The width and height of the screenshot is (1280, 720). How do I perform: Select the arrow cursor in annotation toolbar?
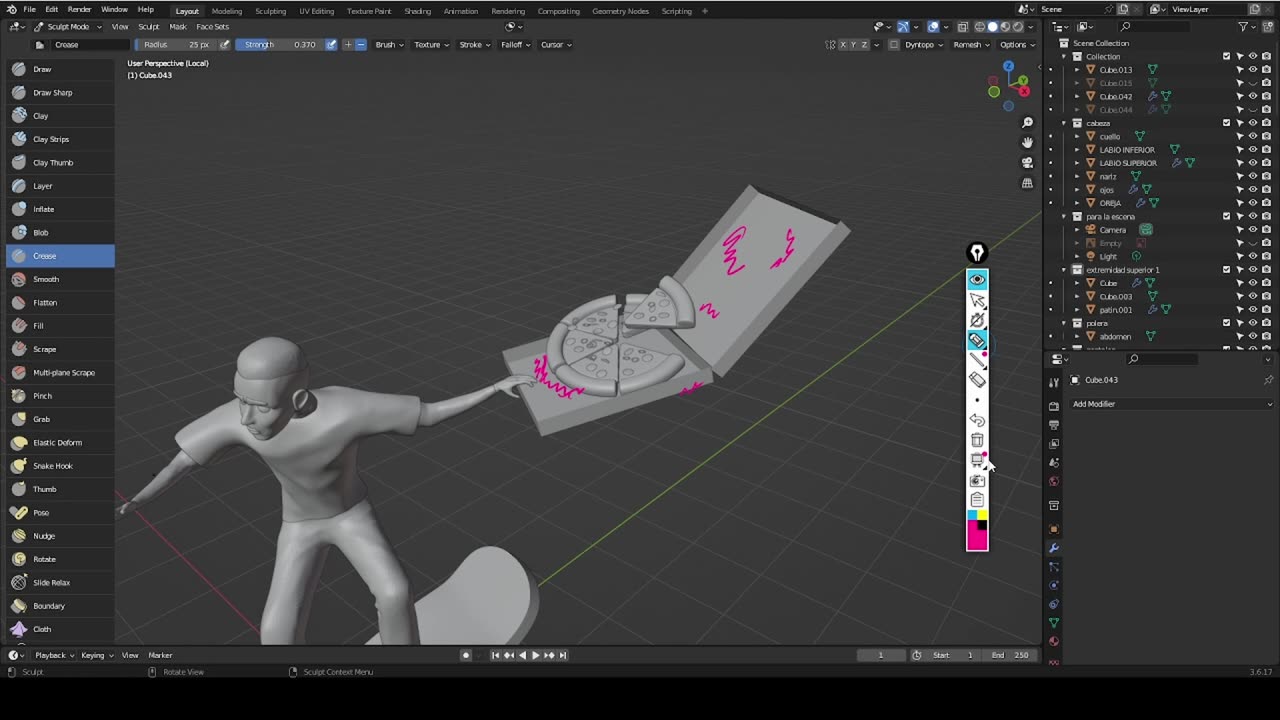[977, 300]
